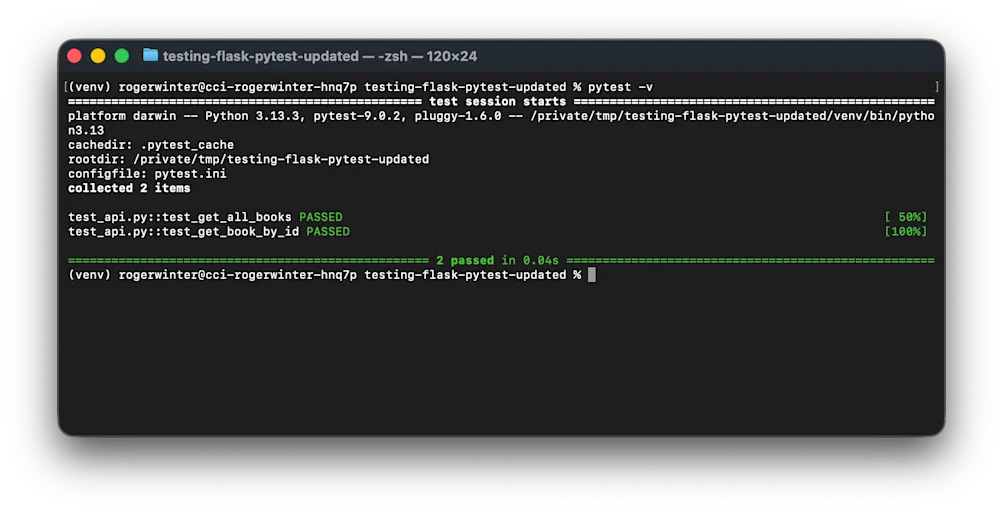Maximize the terminal with the green button
This screenshot has width=1003, height=513.
pos(122,56)
